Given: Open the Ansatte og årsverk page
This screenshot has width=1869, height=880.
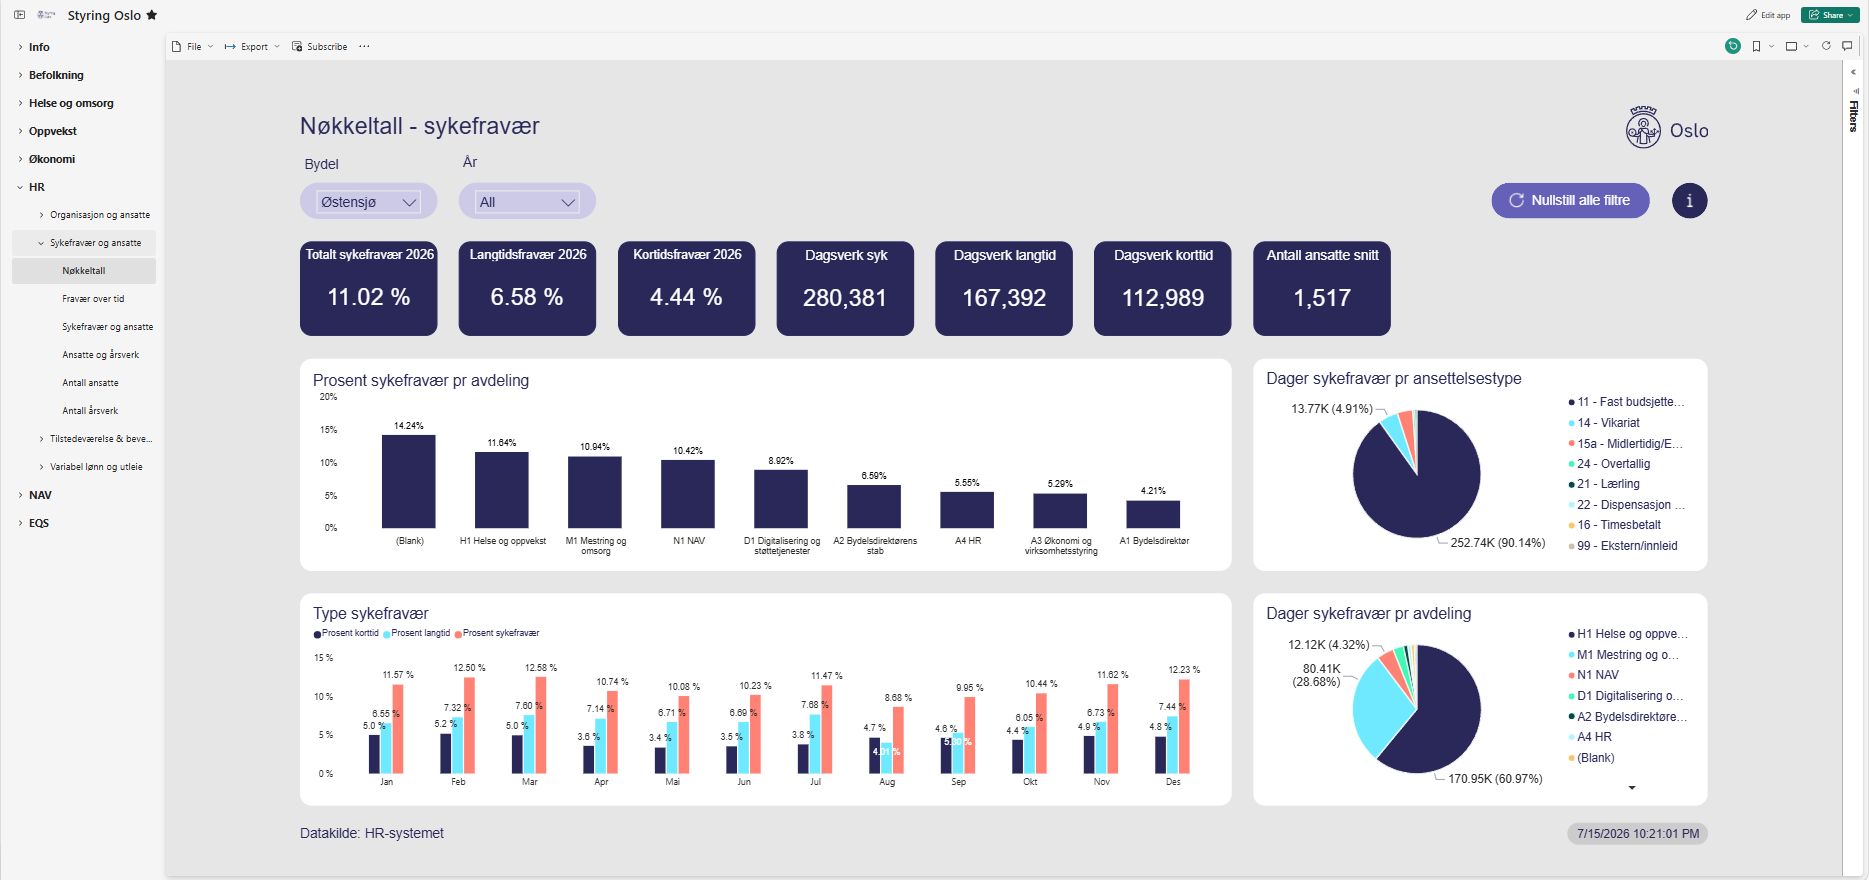Looking at the screenshot, I should click(100, 355).
